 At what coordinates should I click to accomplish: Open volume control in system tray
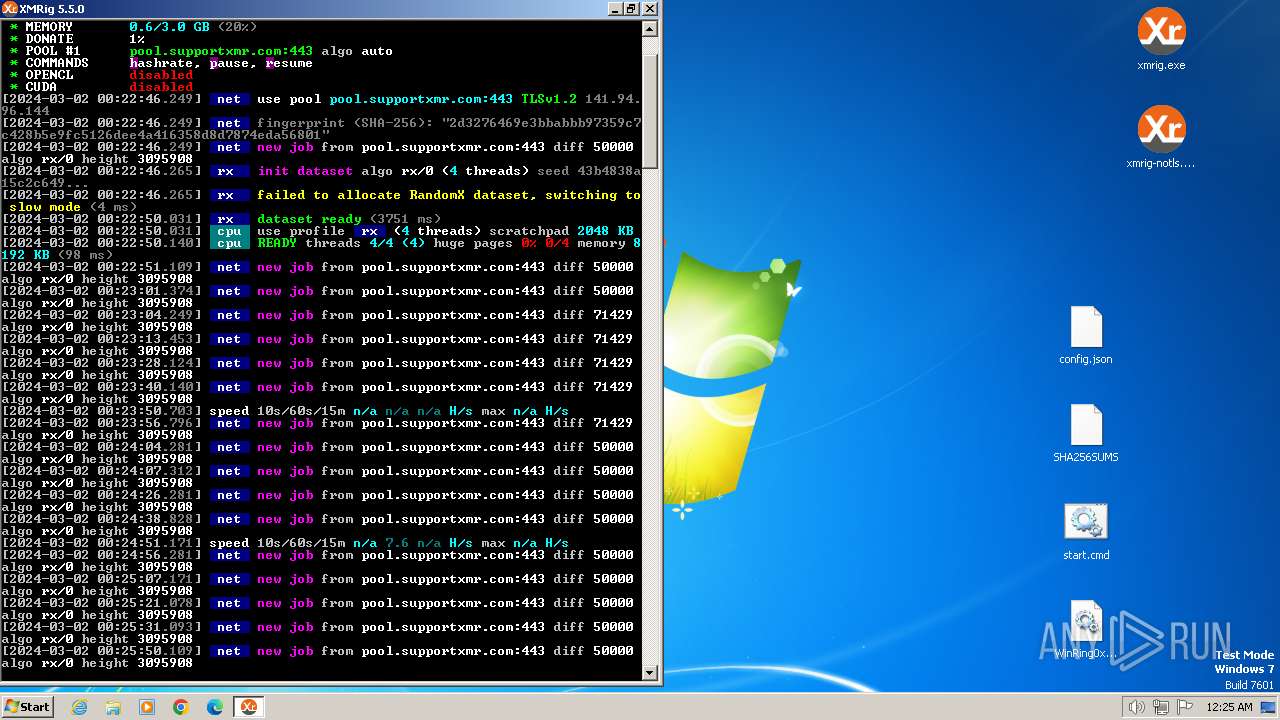1137,707
